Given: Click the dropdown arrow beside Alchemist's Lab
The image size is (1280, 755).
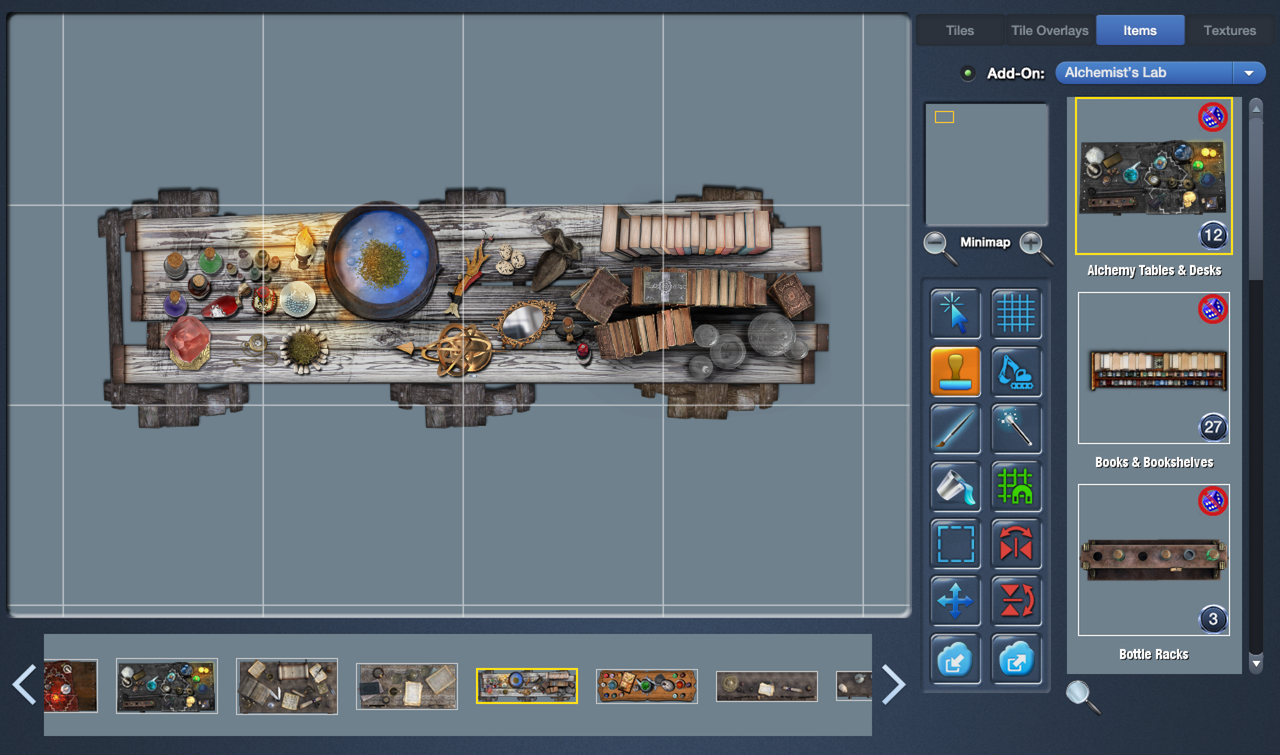Looking at the screenshot, I should click(1249, 73).
